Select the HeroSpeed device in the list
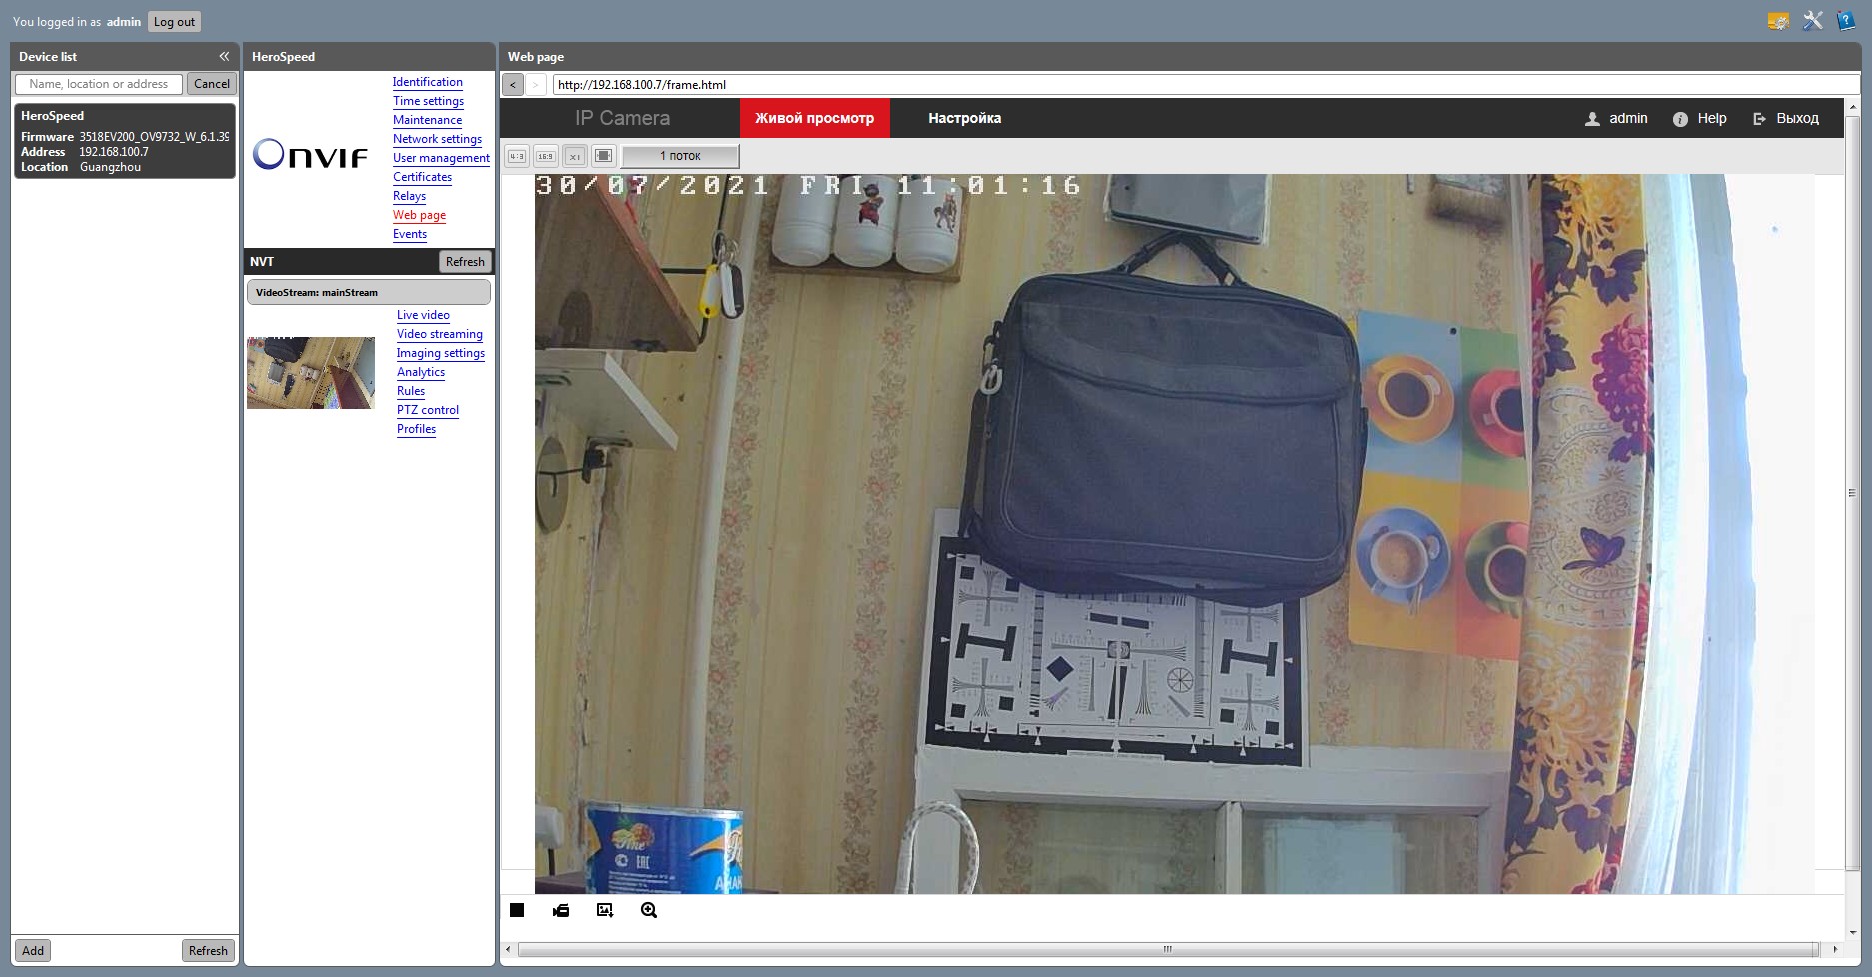This screenshot has height=977, width=1872. 125,141
